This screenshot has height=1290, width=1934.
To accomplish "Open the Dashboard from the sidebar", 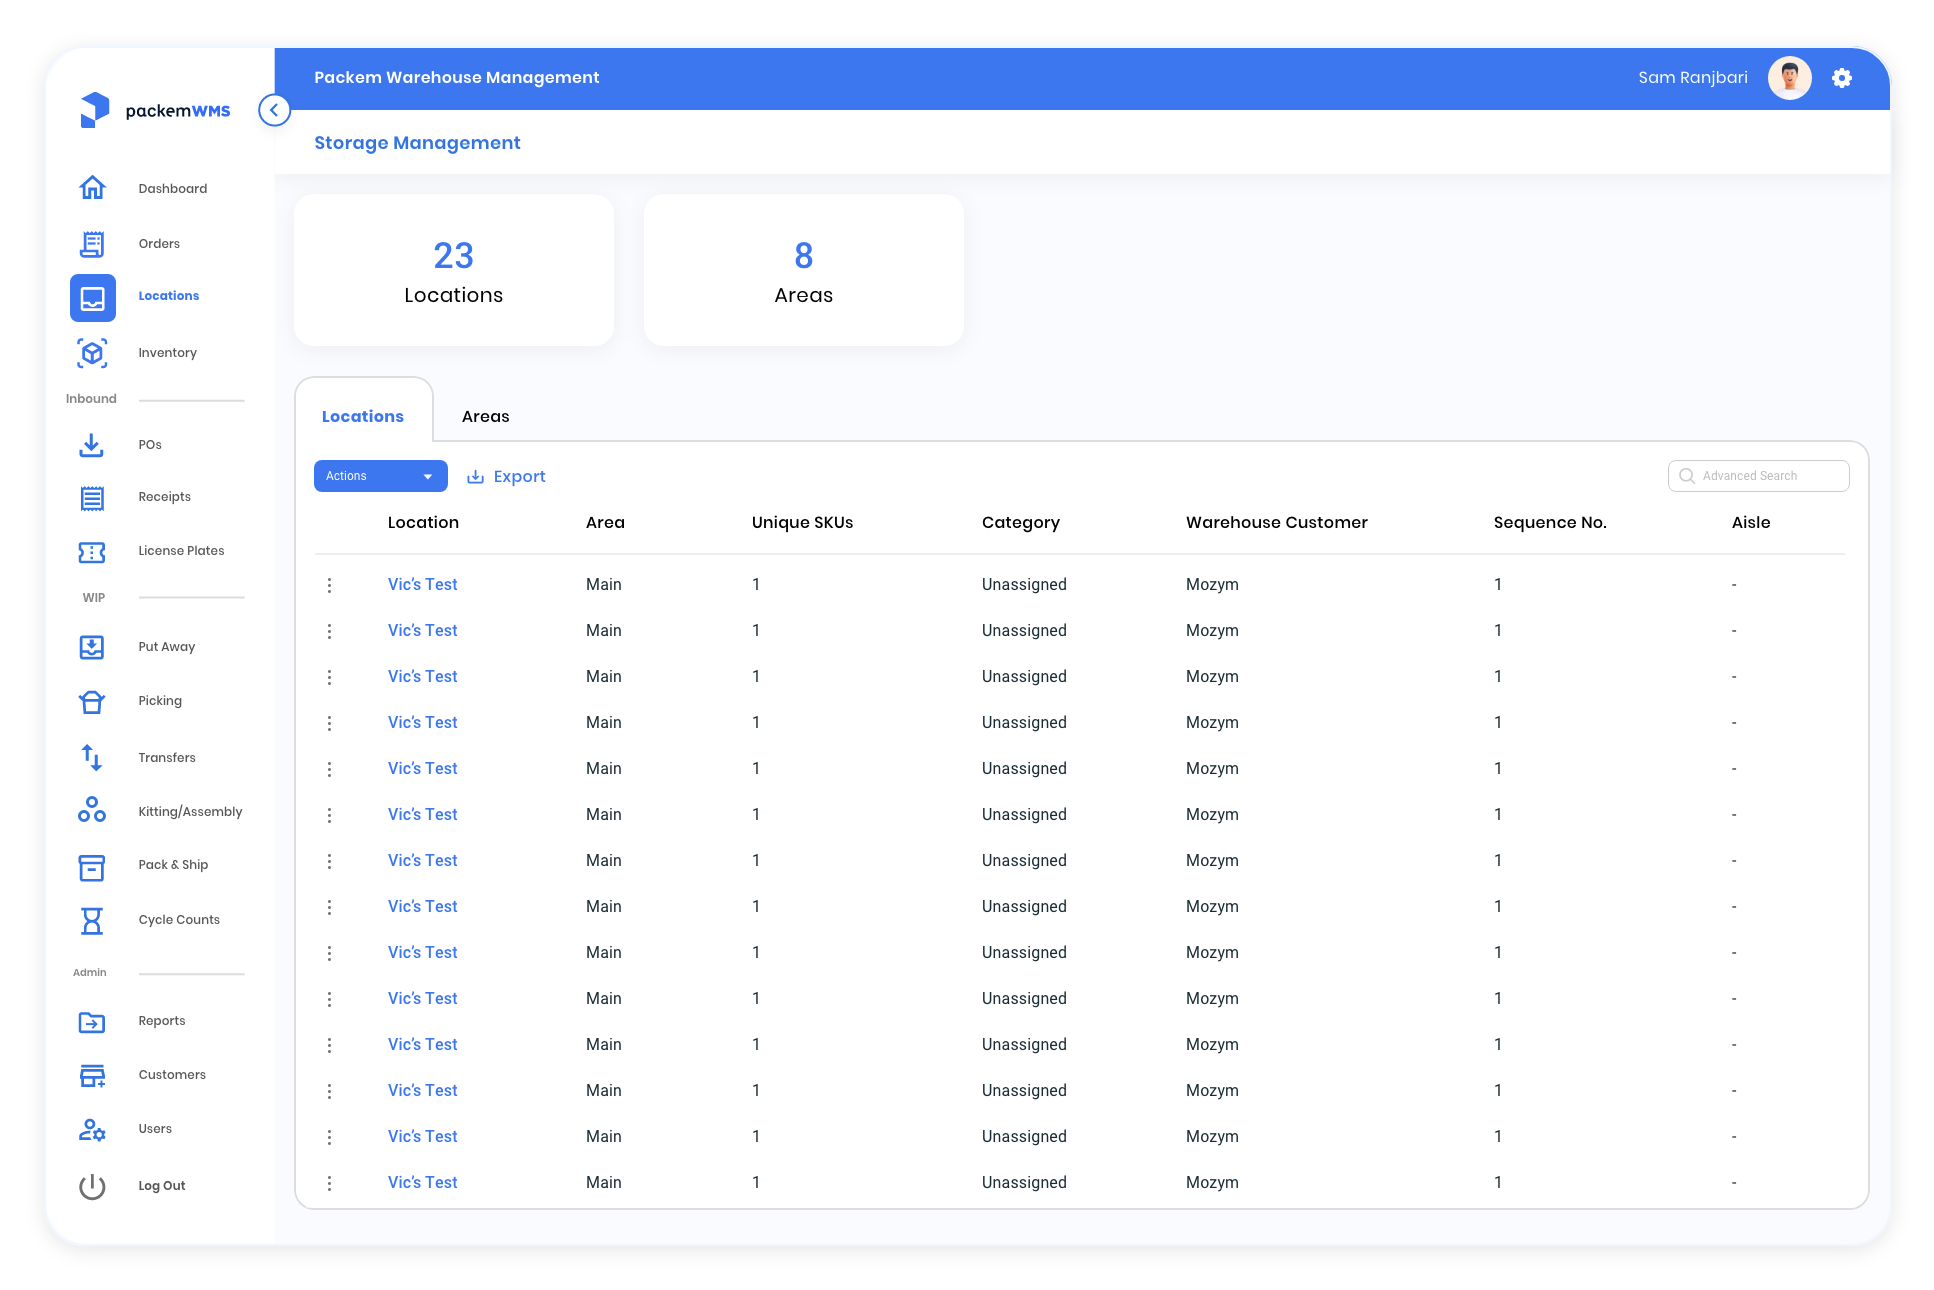I will 92,188.
